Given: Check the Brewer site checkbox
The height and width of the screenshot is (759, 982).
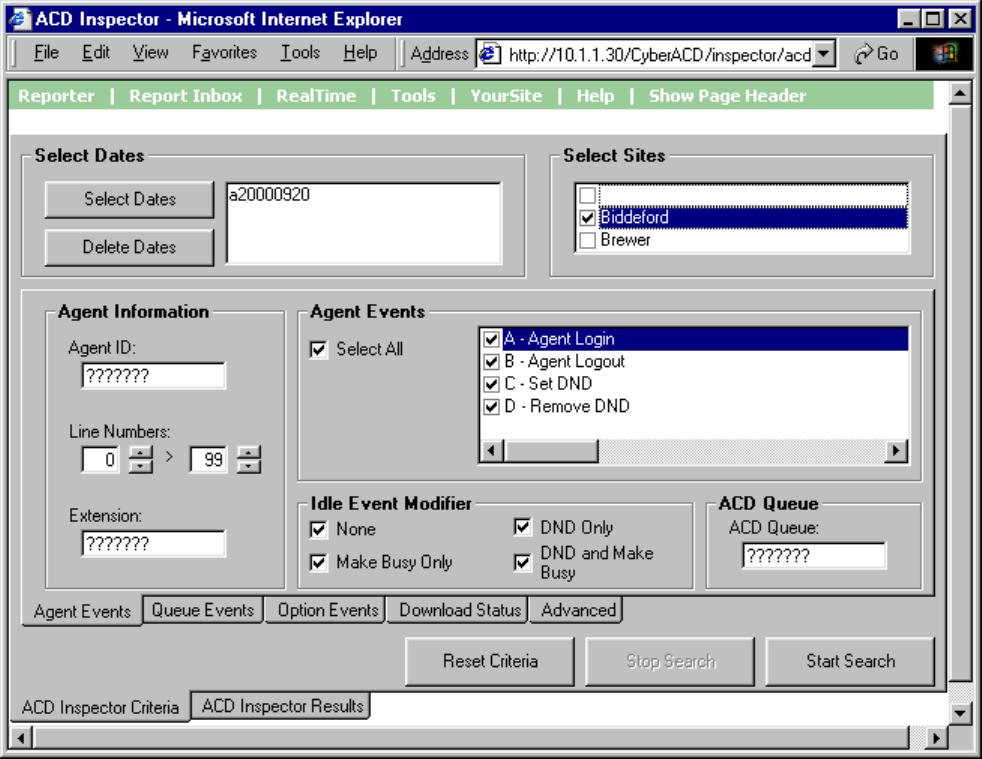Looking at the screenshot, I should pyautogui.click(x=587, y=240).
